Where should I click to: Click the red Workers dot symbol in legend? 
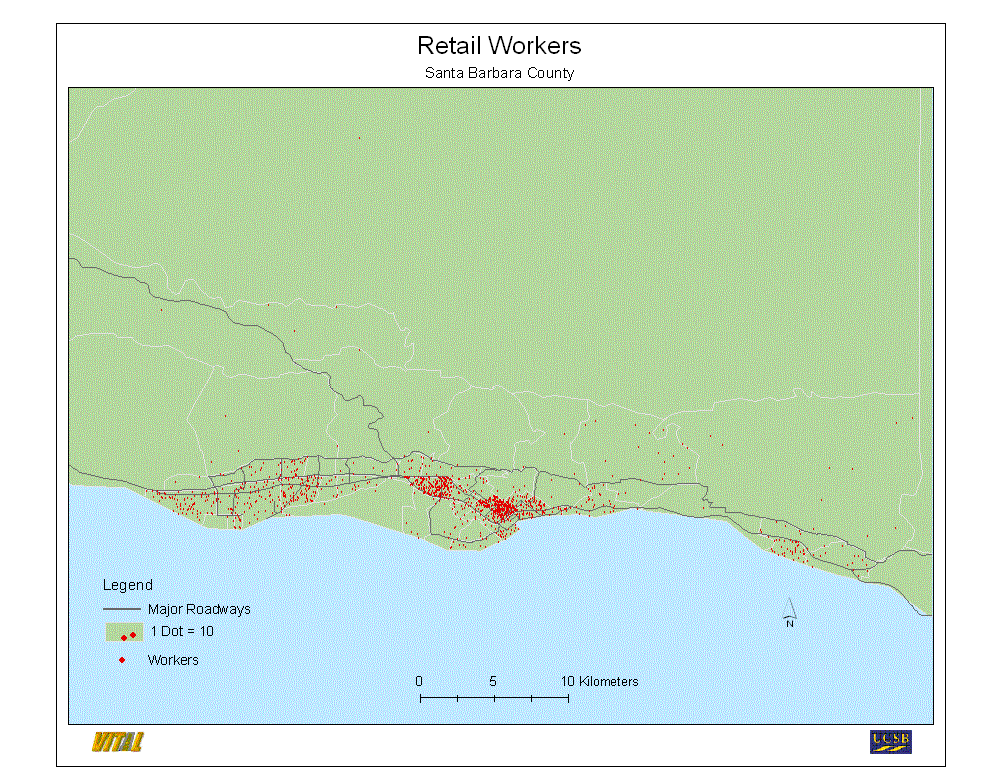click(122, 660)
